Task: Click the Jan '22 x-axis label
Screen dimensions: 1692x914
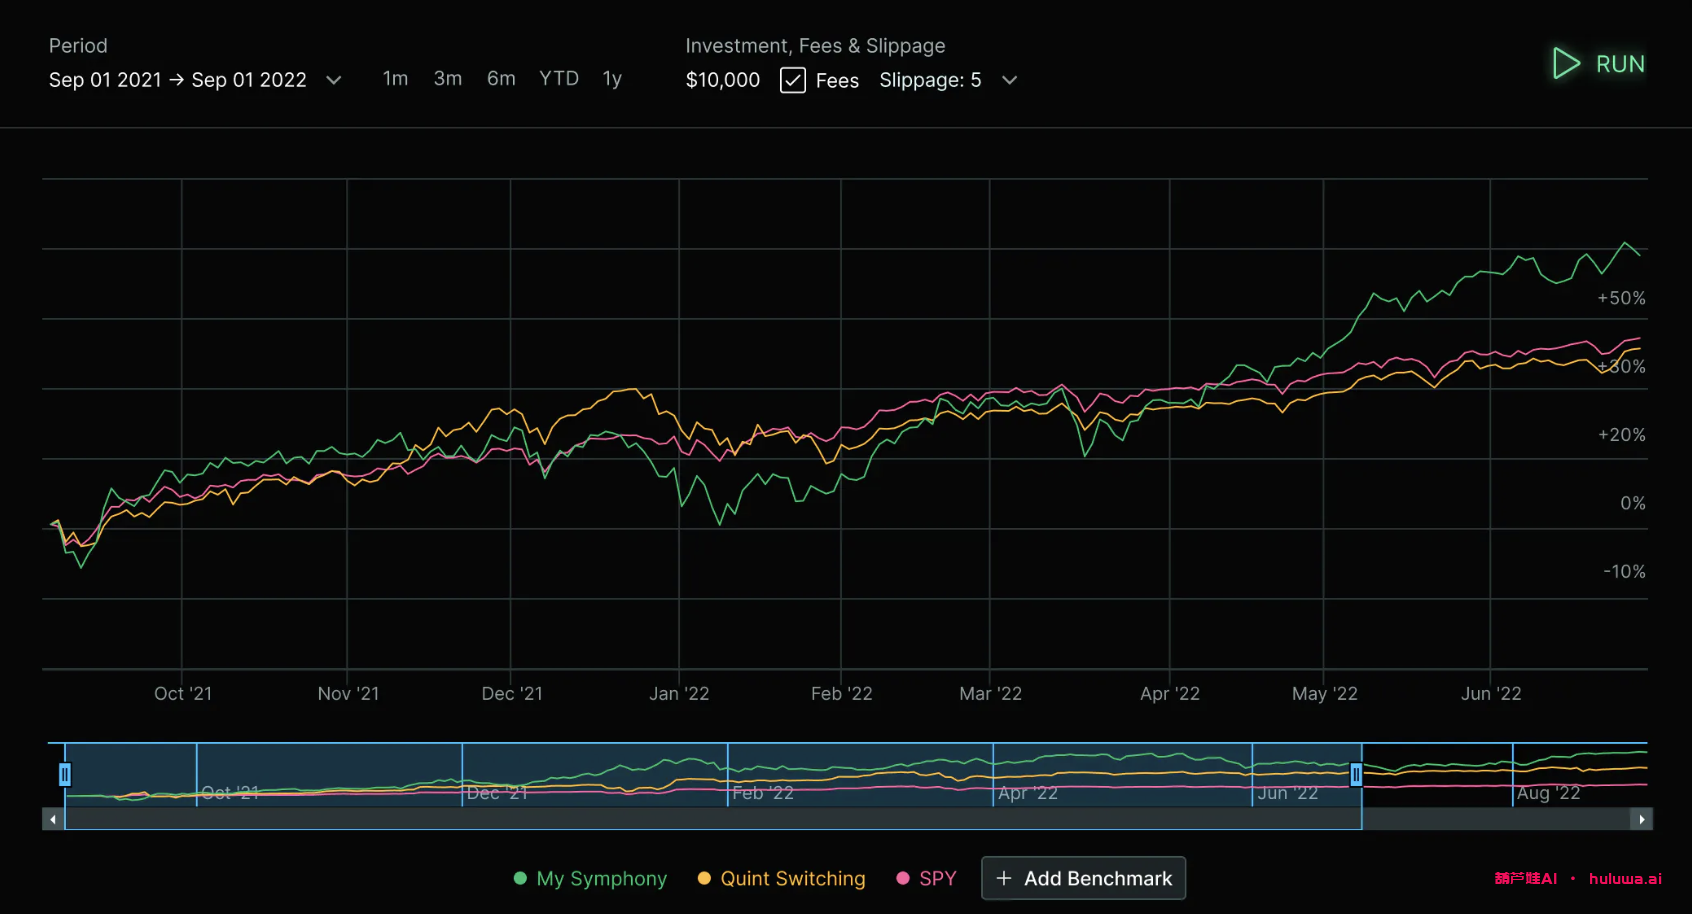Action: click(x=679, y=694)
